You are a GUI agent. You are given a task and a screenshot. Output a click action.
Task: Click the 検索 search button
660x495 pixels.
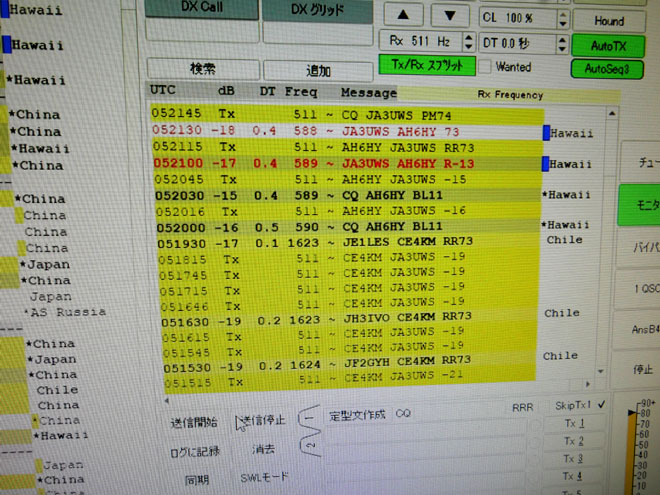tap(201, 69)
